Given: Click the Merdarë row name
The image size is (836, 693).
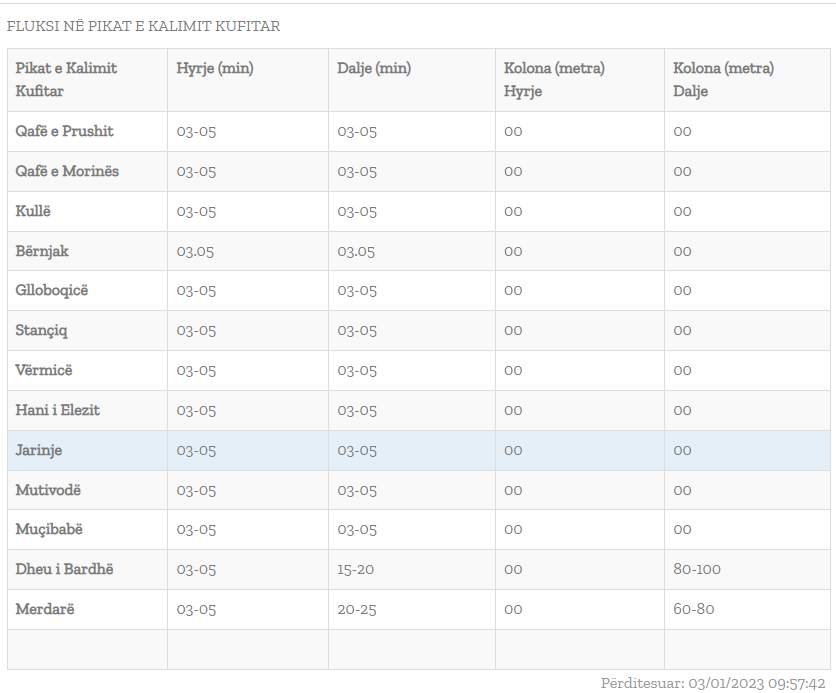Looking at the screenshot, I should pos(45,609).
